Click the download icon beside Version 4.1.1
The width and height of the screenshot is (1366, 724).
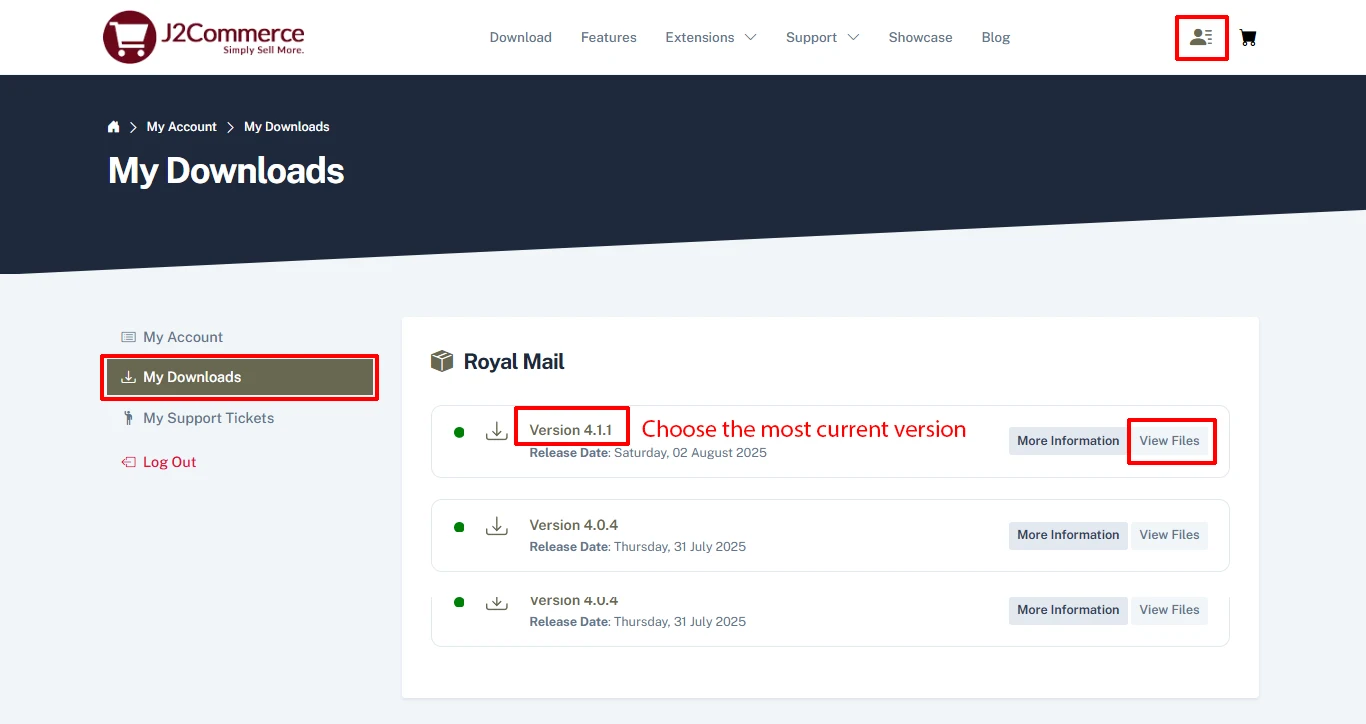tap(497, 431)
